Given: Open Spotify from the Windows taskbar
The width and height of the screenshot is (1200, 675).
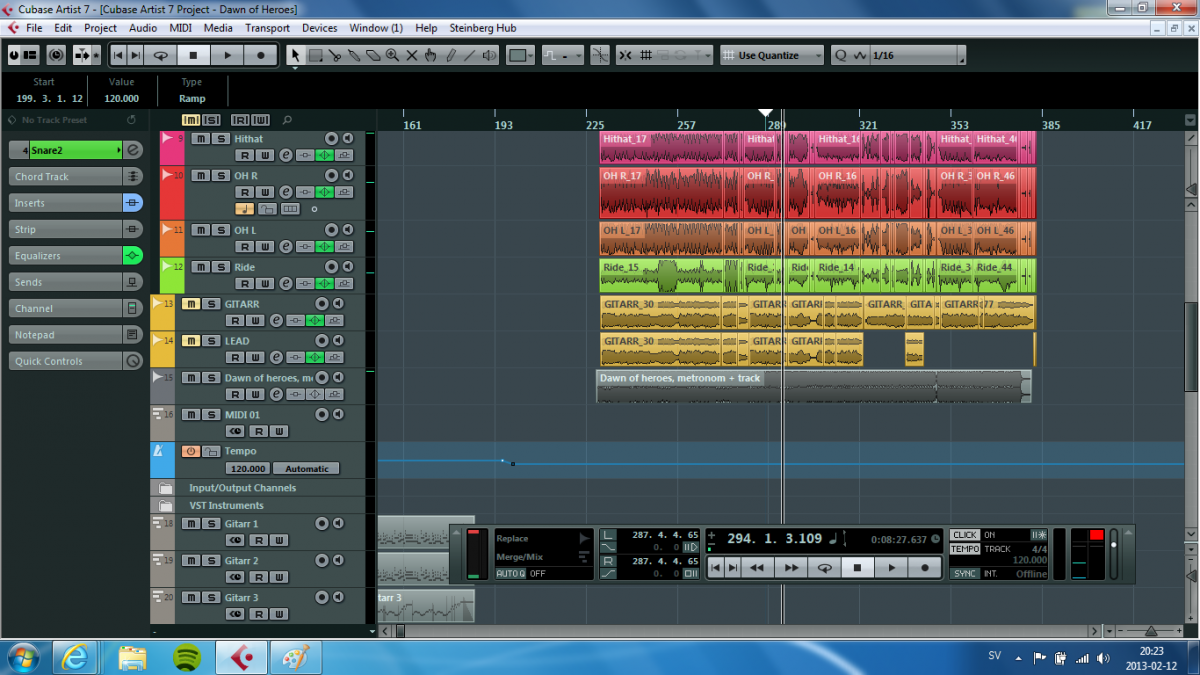Looking at the screenshot, I should click(187, 658).
